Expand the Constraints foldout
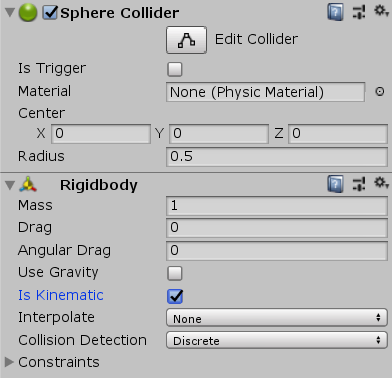 pyautogui.click(x=9, y=362)
